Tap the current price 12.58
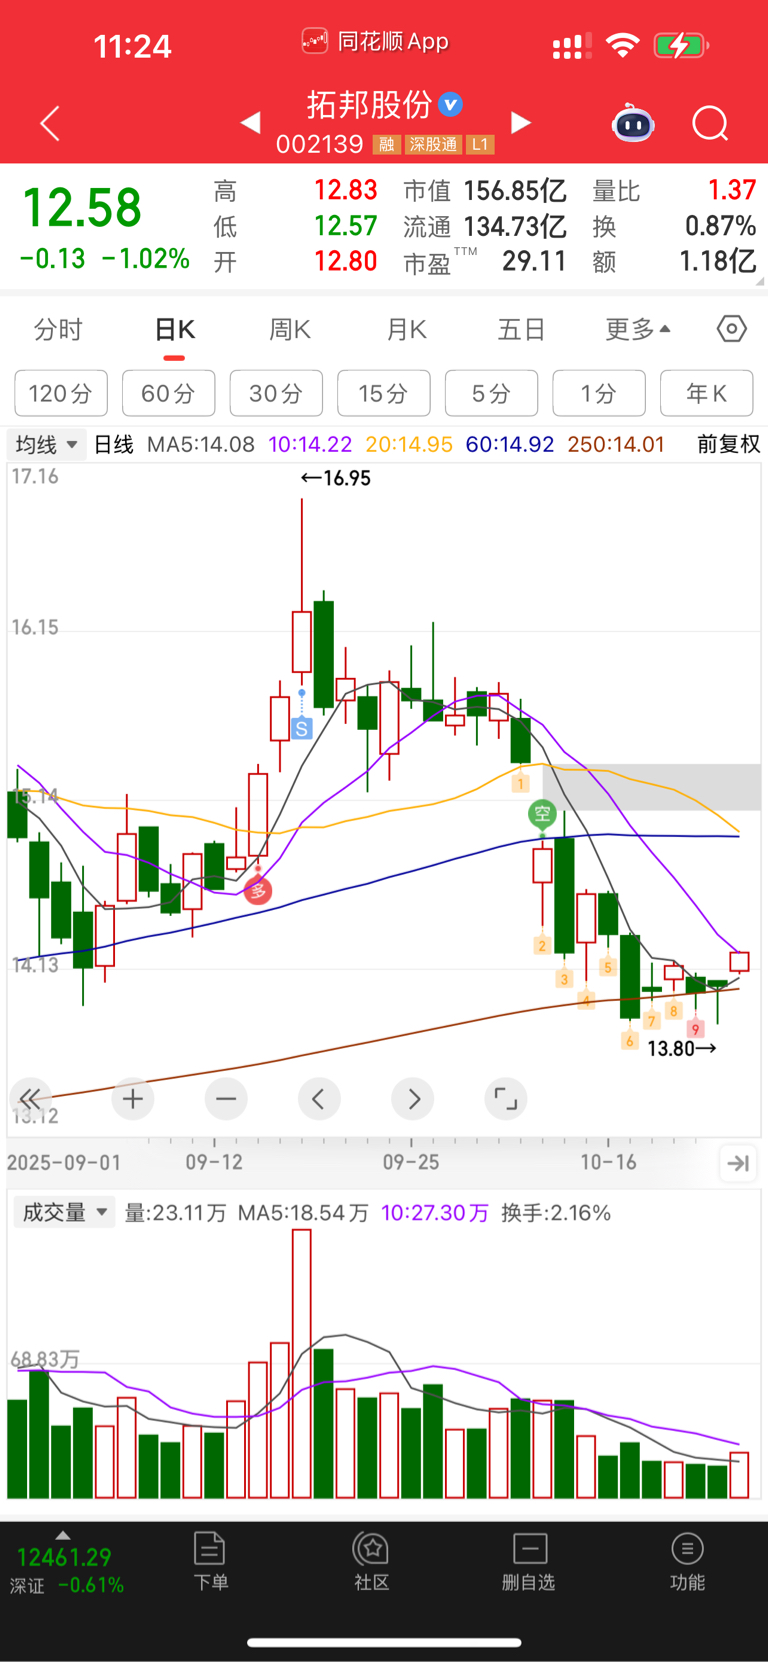 pos(82,208)
